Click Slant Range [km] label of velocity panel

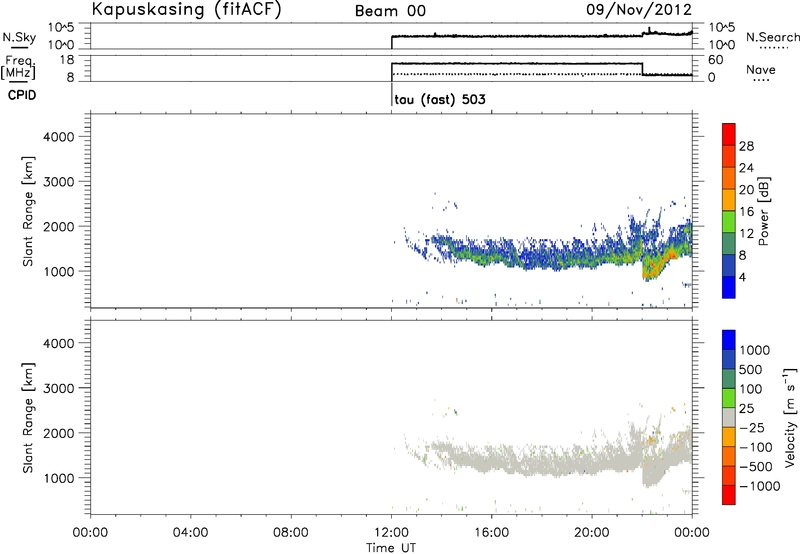coord(28,418)
